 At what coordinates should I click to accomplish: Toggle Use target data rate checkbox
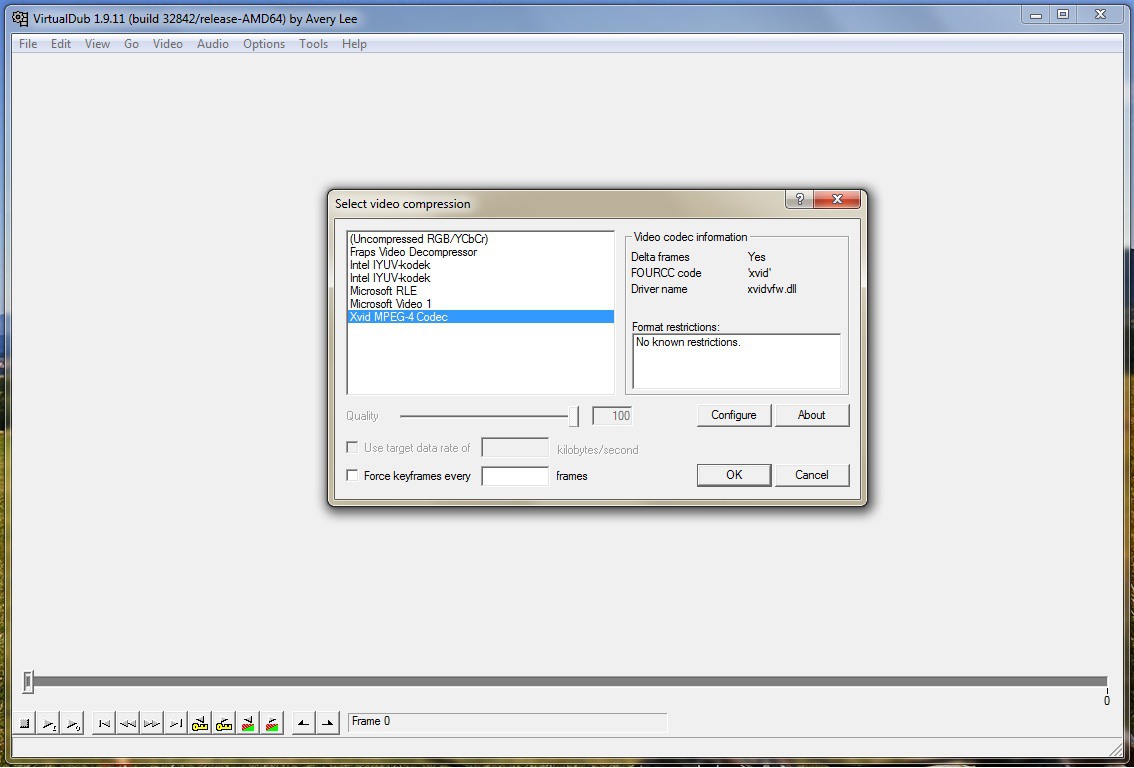click(352, 448)
